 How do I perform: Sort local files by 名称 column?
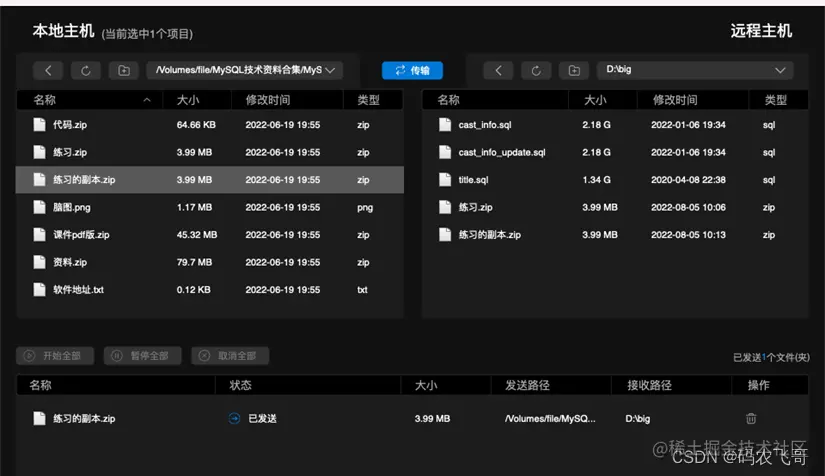[89, 100]
